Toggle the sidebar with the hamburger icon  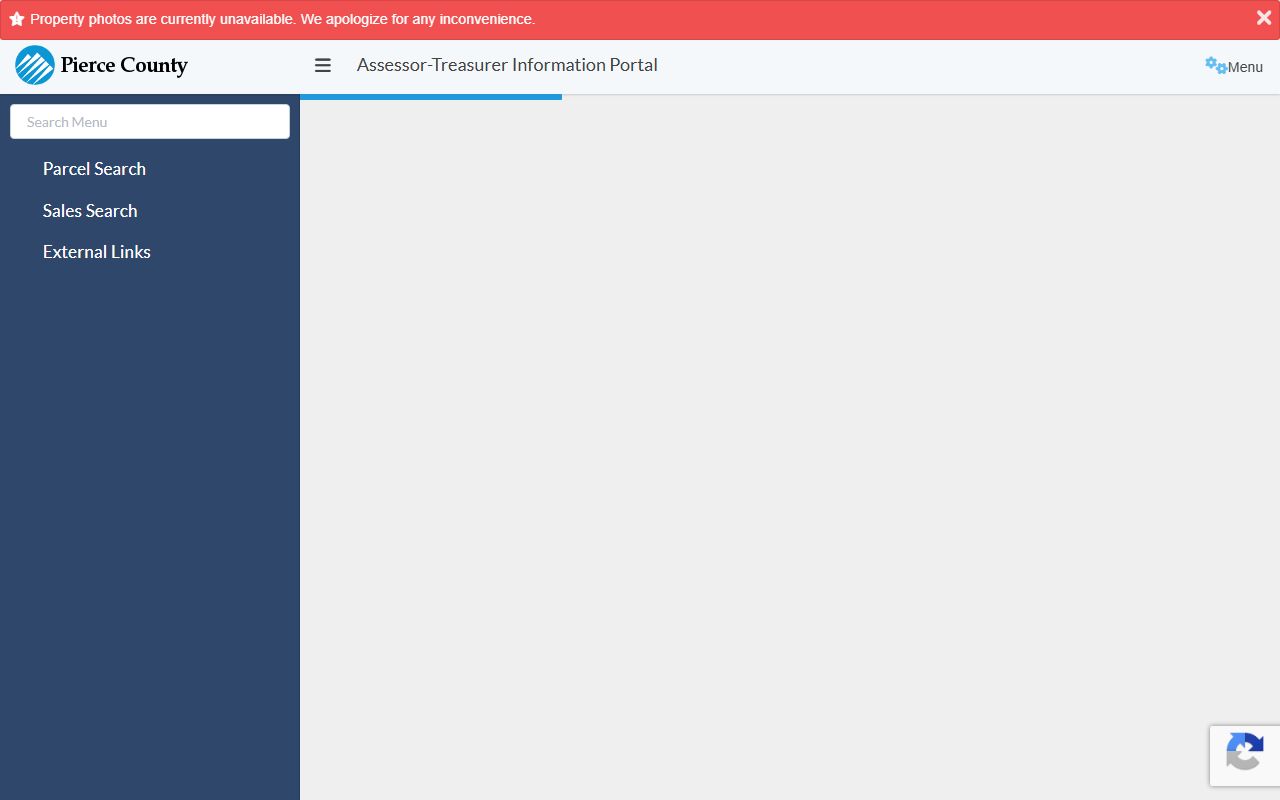click(x=322, y=65)
